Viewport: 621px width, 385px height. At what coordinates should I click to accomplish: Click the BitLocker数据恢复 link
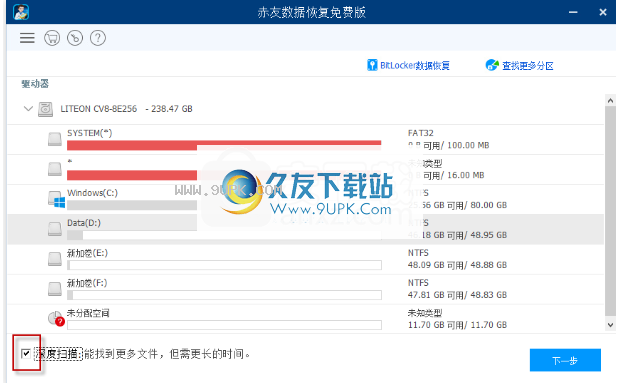pos(415,65)
